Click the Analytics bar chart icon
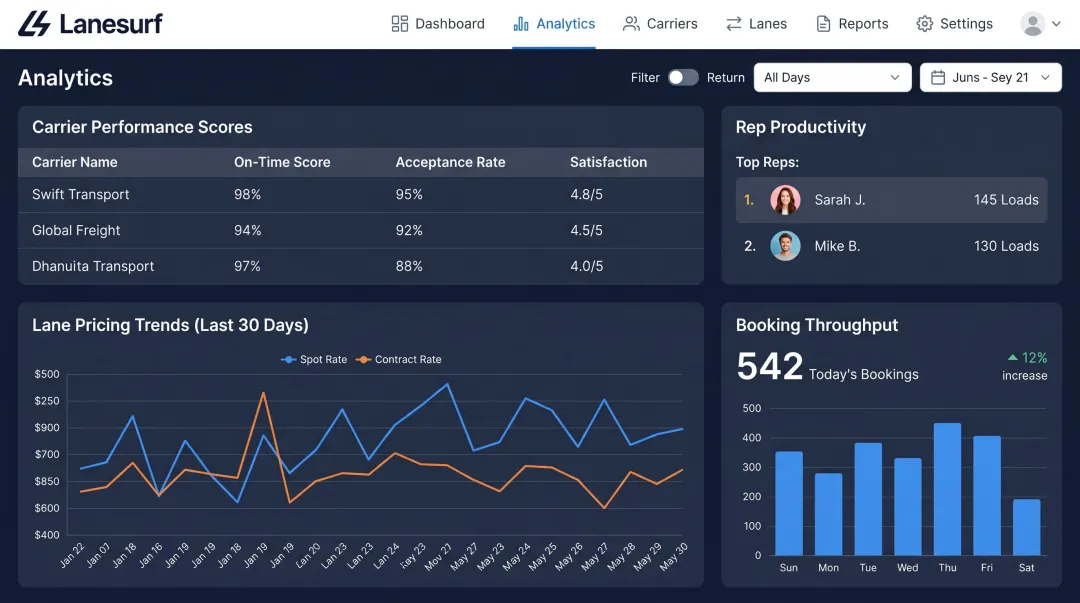 521,24
